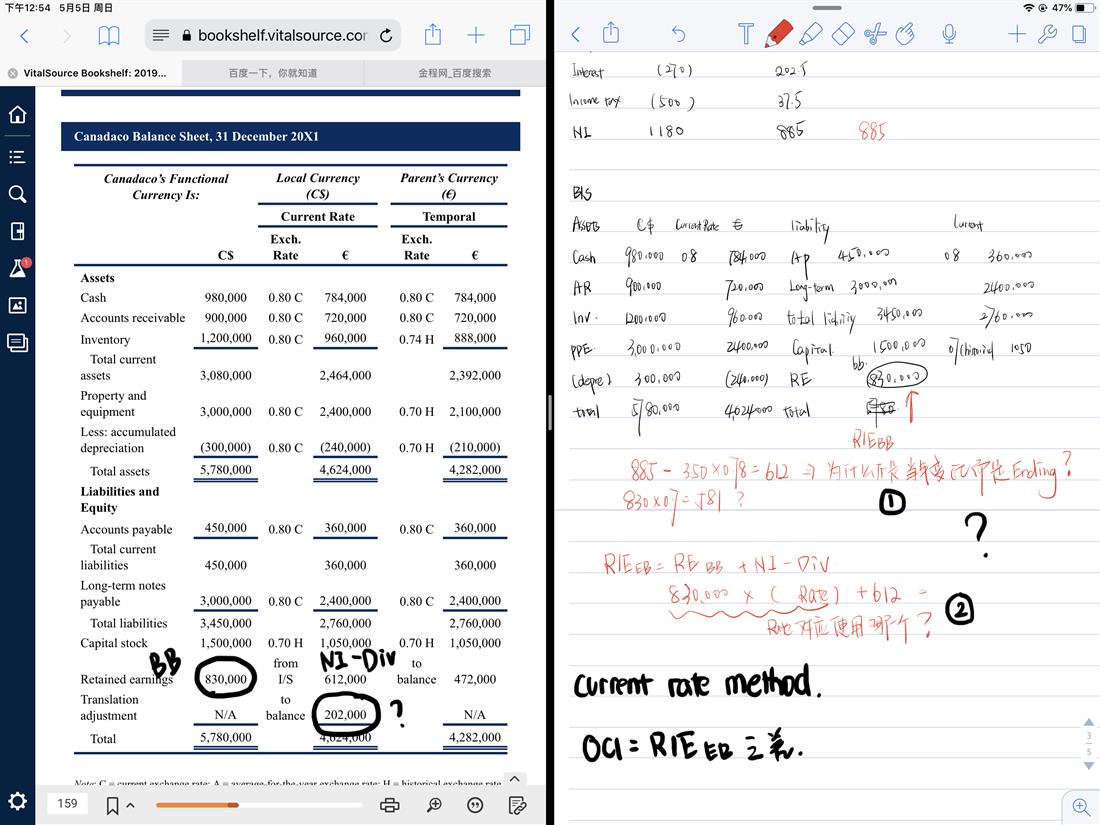Screen dimensions: 1100x825
Task: Tap the 'Long-term notes payable' row label
Action: tap(123, 593)
